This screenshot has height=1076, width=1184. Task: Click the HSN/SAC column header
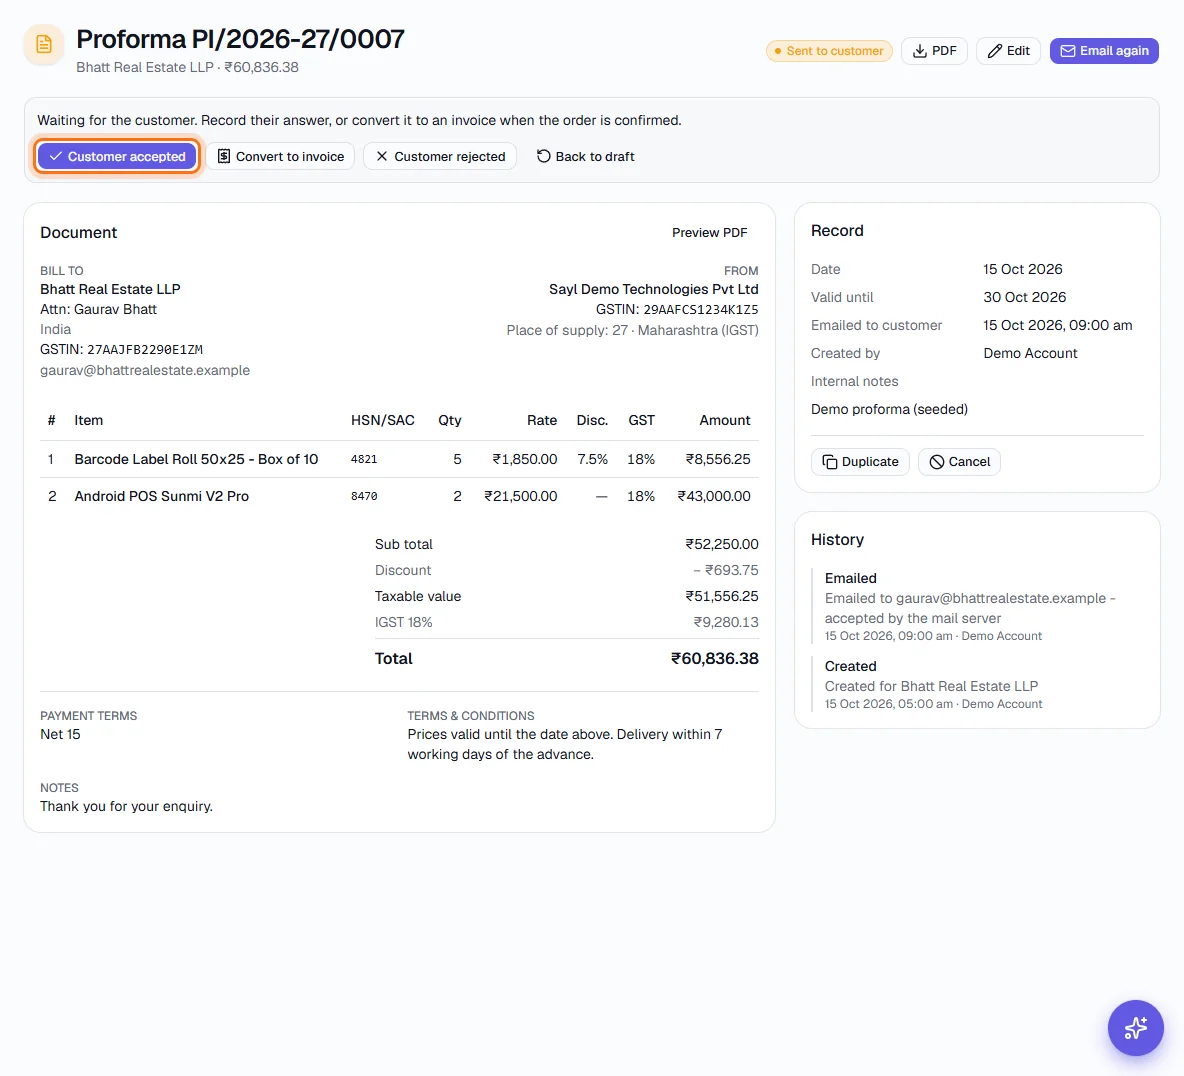[x=382, y=421]
